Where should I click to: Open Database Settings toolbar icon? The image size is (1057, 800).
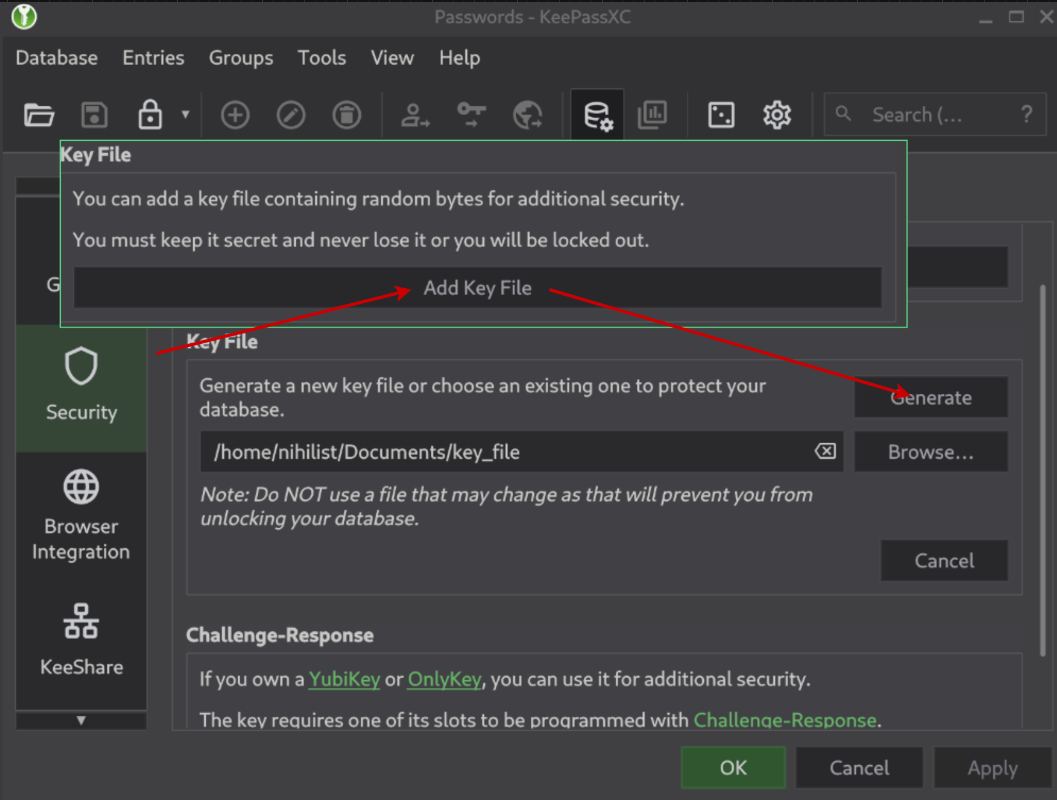pos(598,116)
